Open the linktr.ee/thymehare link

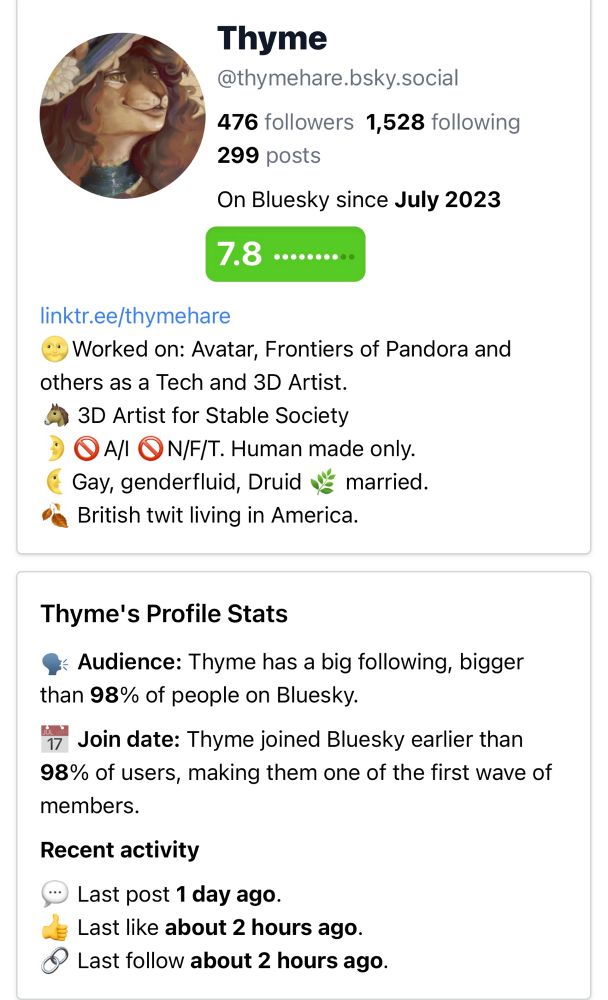coord(133,315)
